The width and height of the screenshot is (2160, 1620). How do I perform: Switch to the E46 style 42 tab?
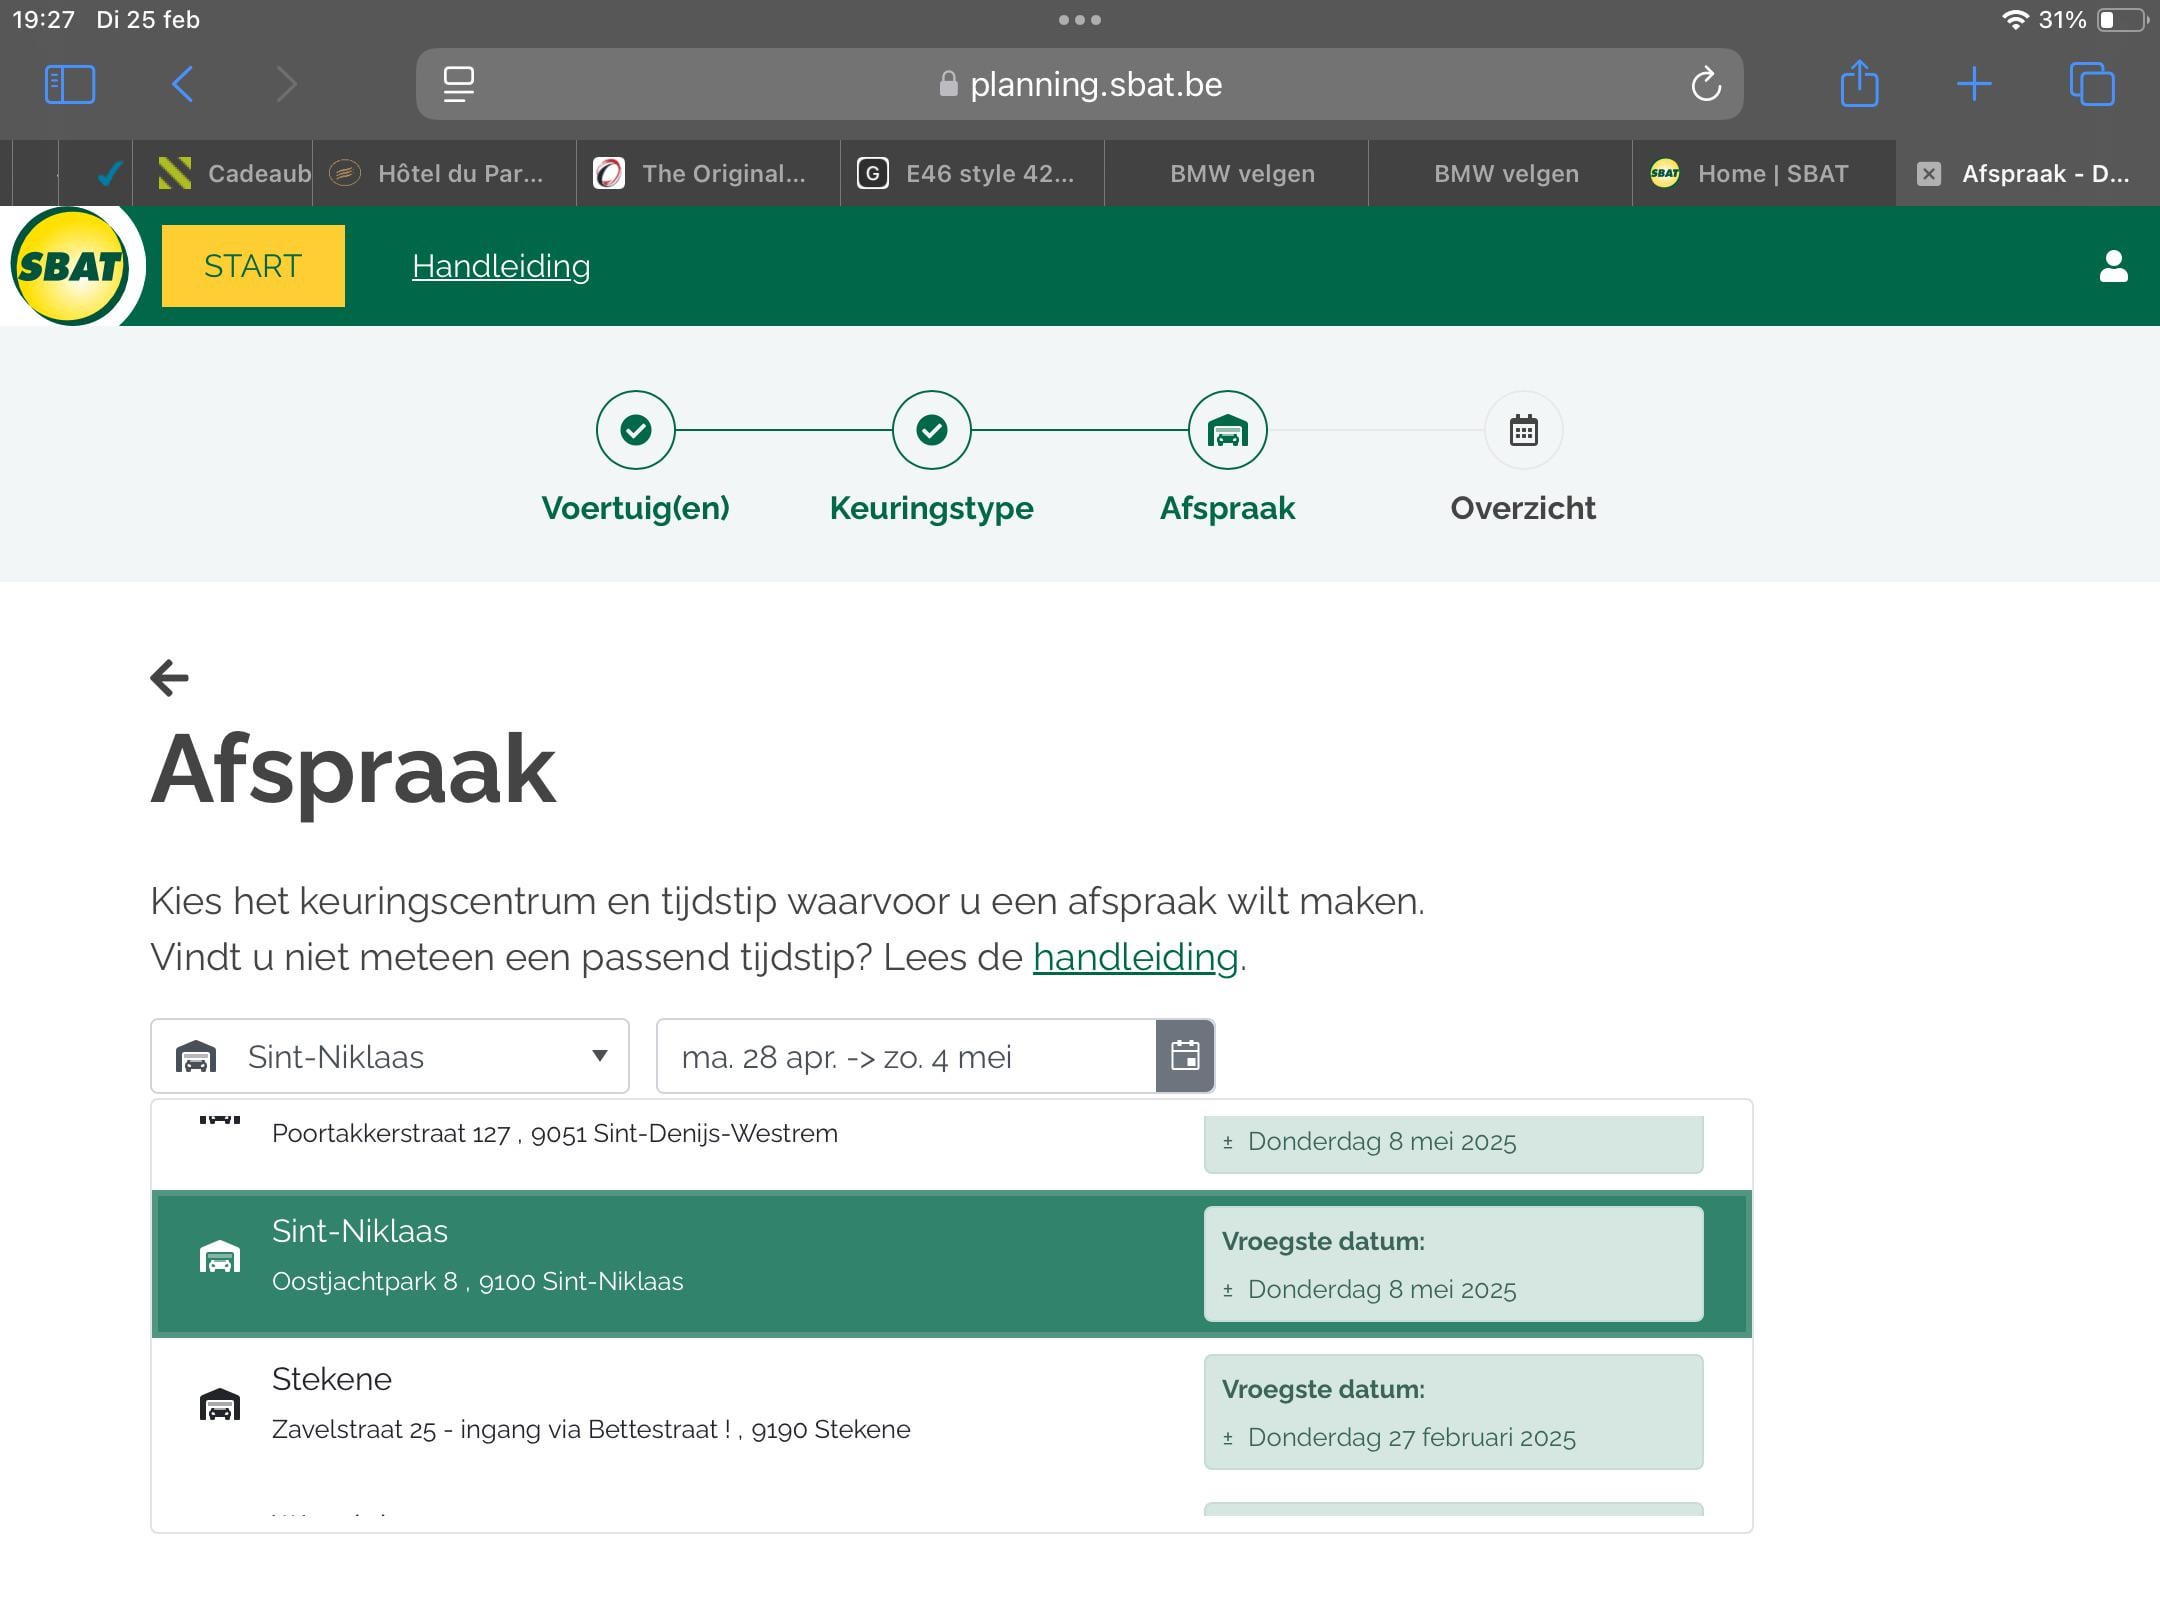pos(972,174)
